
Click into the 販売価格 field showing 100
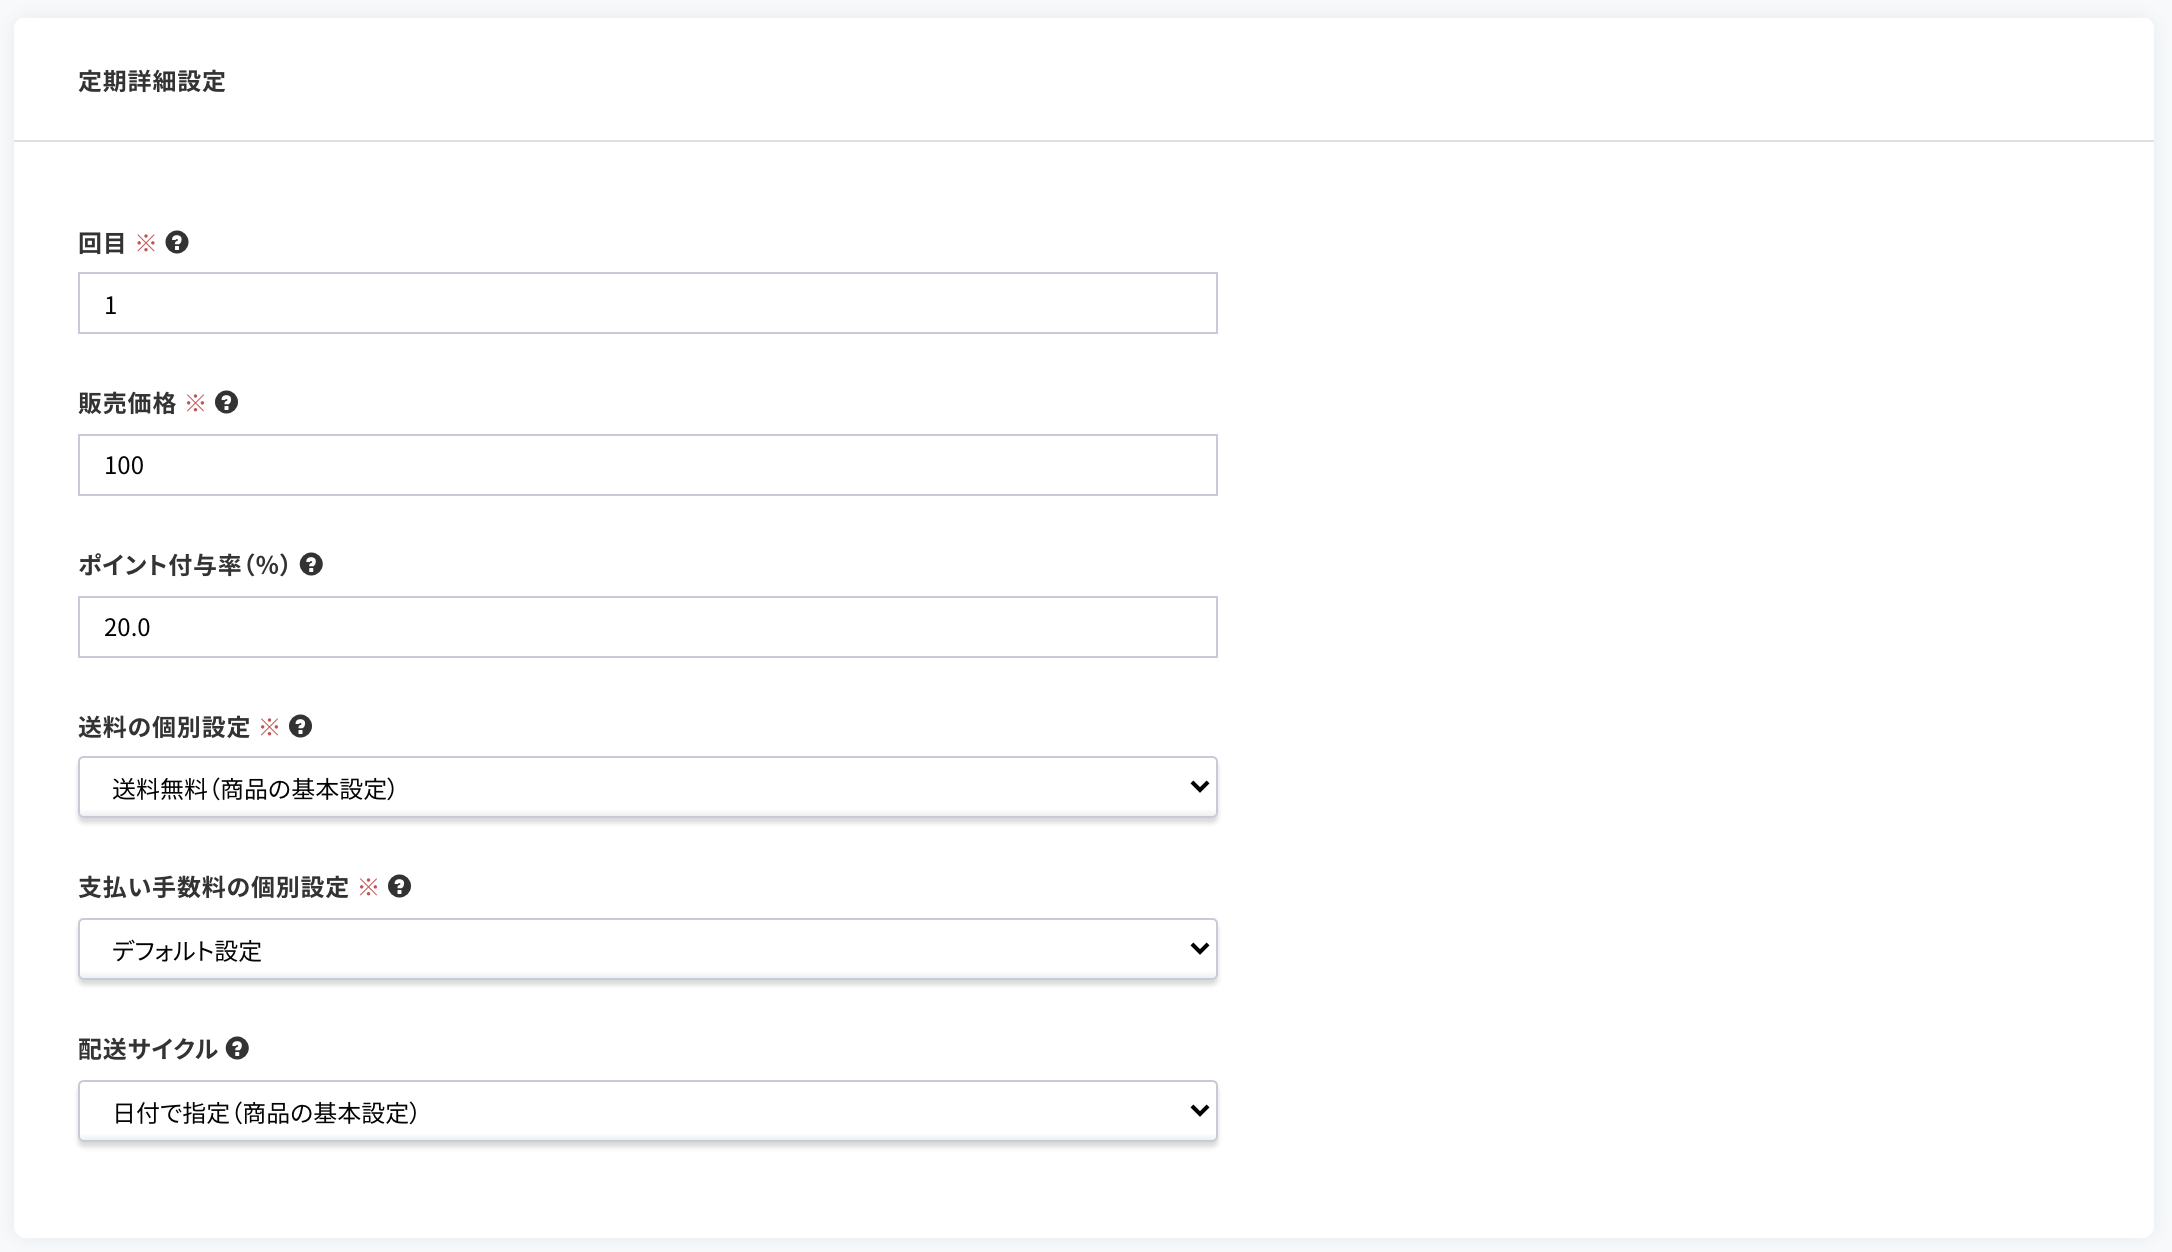[x=648, y=465]
